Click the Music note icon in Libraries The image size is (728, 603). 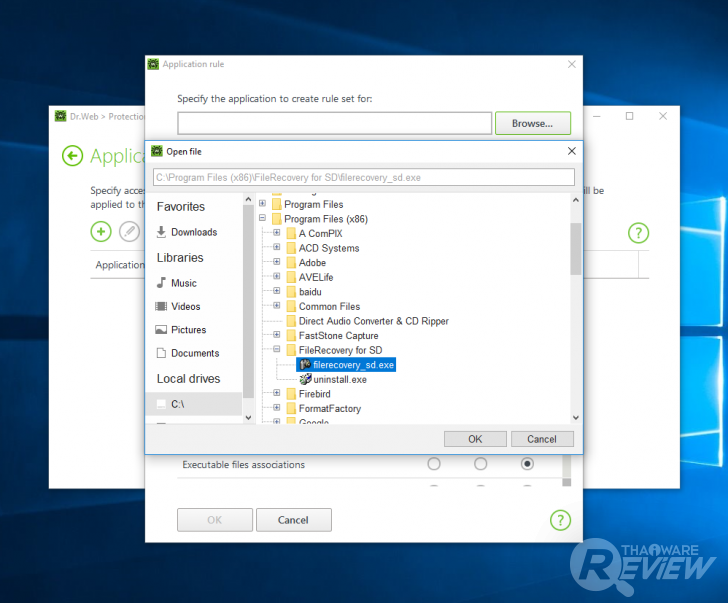click(161, 283)
